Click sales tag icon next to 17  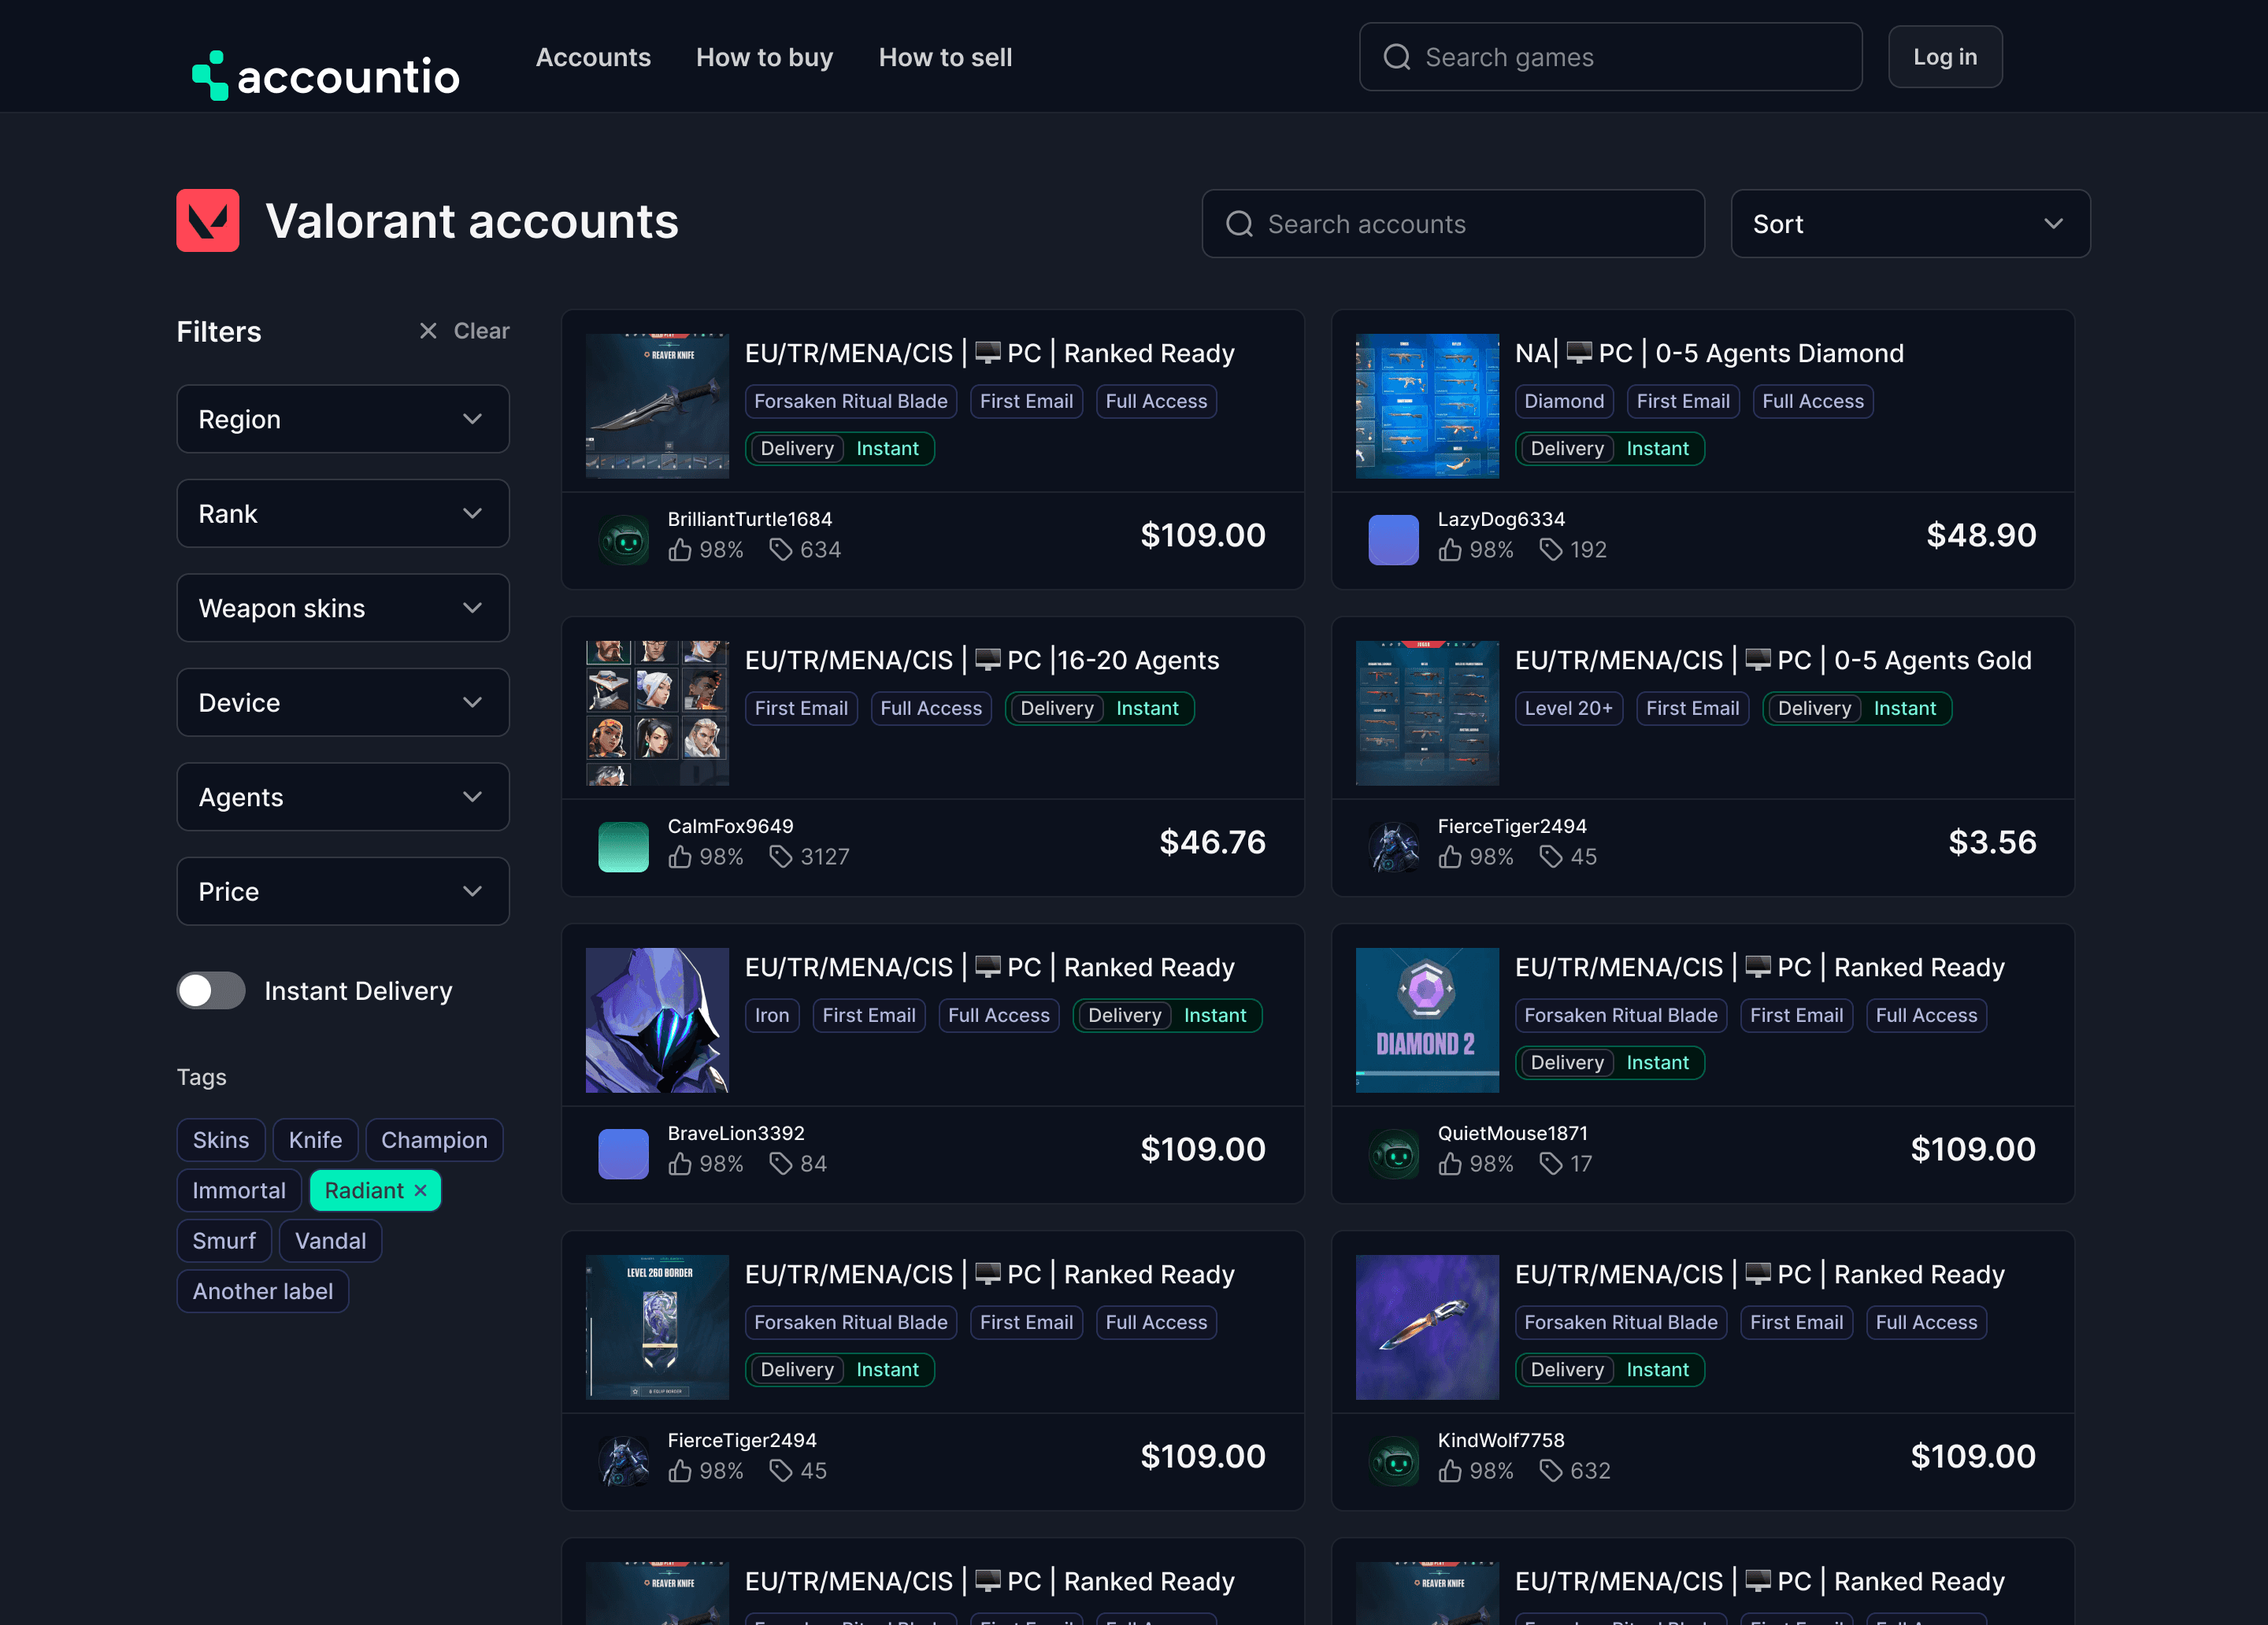click(x=1551, y=1164)
